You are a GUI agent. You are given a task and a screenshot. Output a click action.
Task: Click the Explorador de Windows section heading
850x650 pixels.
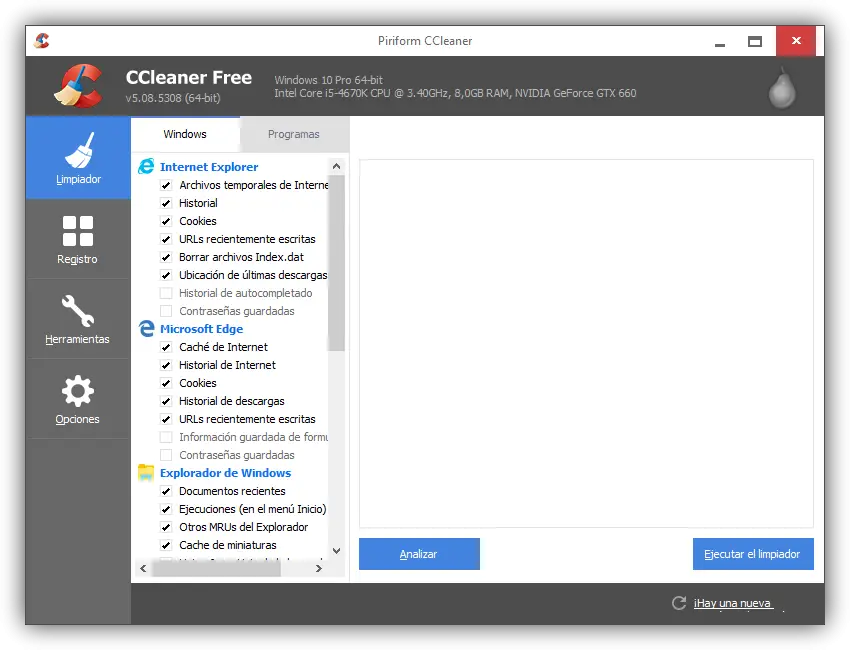226,473
